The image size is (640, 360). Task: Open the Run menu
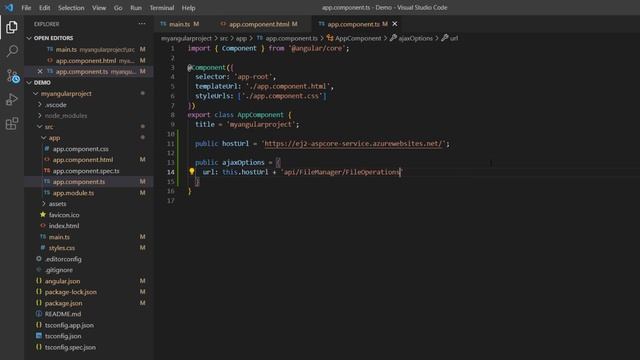pos(136,7)
